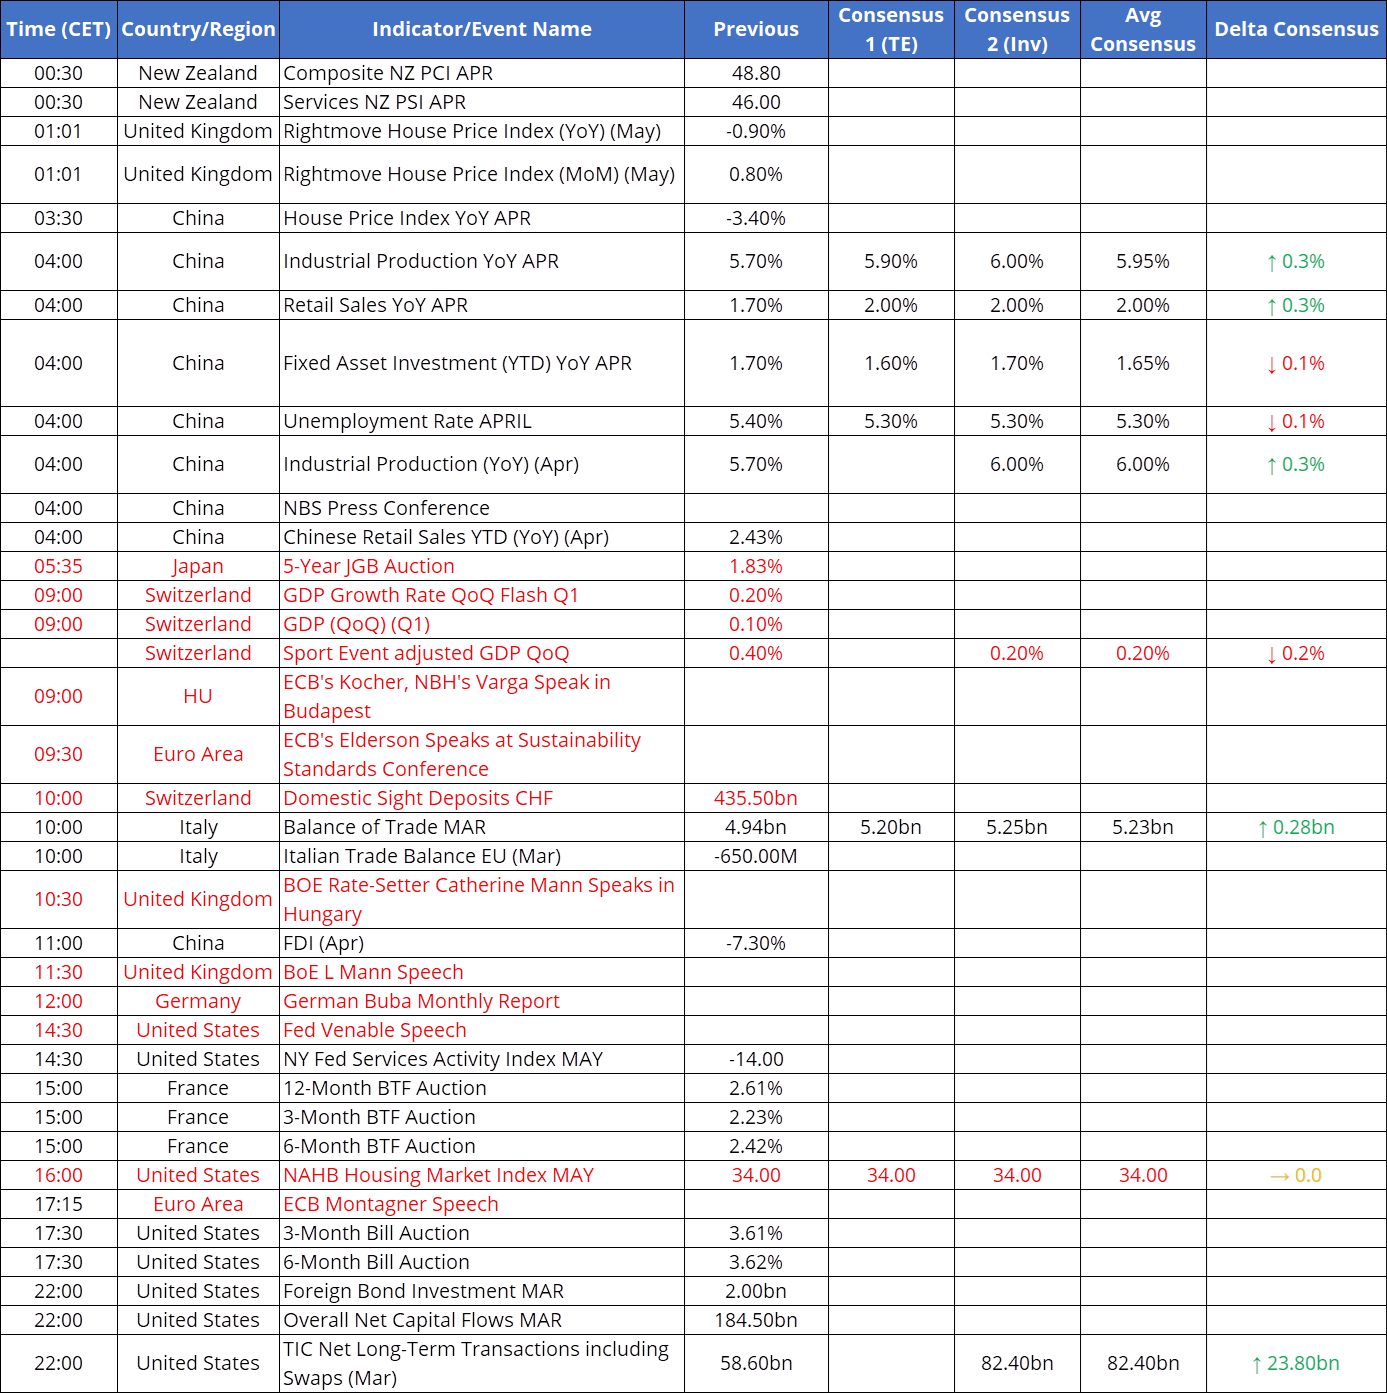
Task: Select the "Retail Sales YoY APR" cell
Action: [x=482, y=305]
